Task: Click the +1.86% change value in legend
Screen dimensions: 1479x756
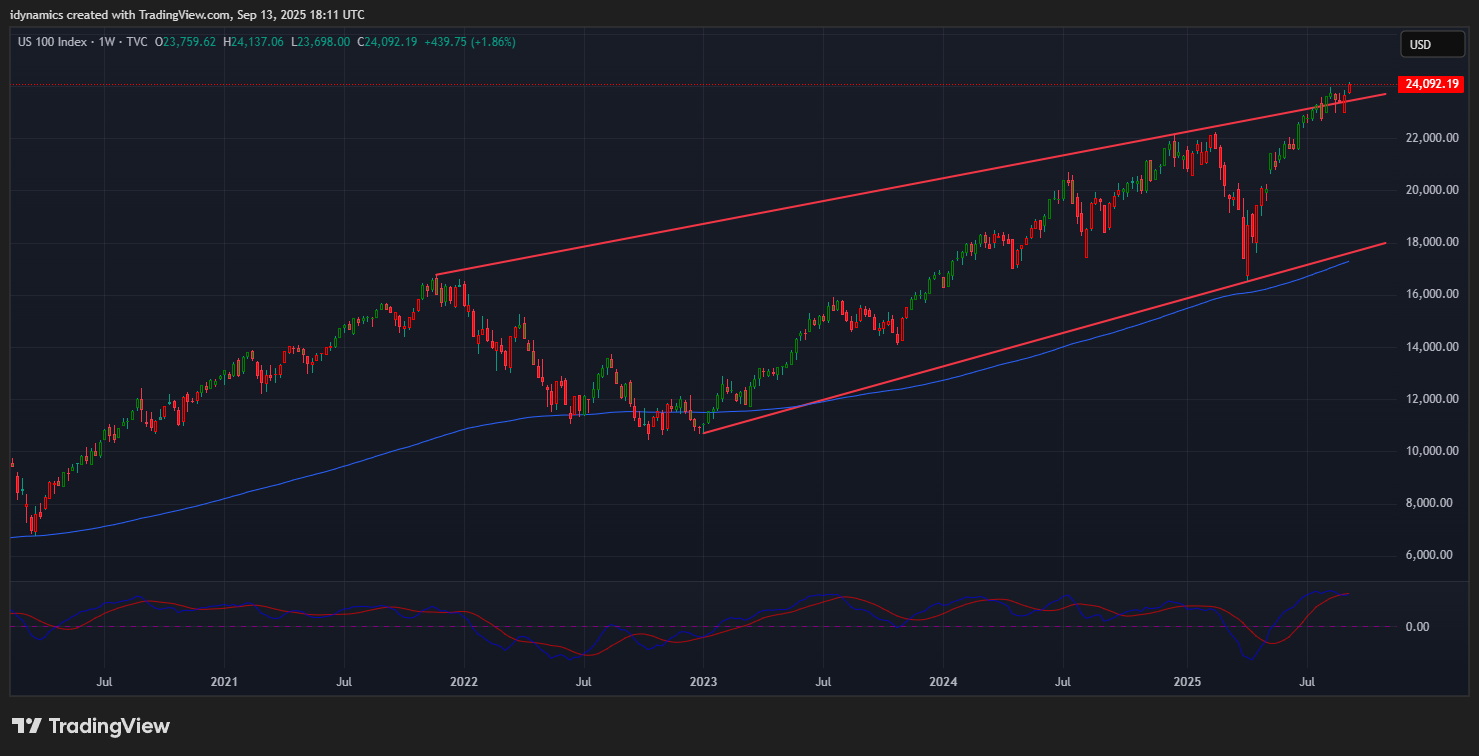Action: click(493, 42)
